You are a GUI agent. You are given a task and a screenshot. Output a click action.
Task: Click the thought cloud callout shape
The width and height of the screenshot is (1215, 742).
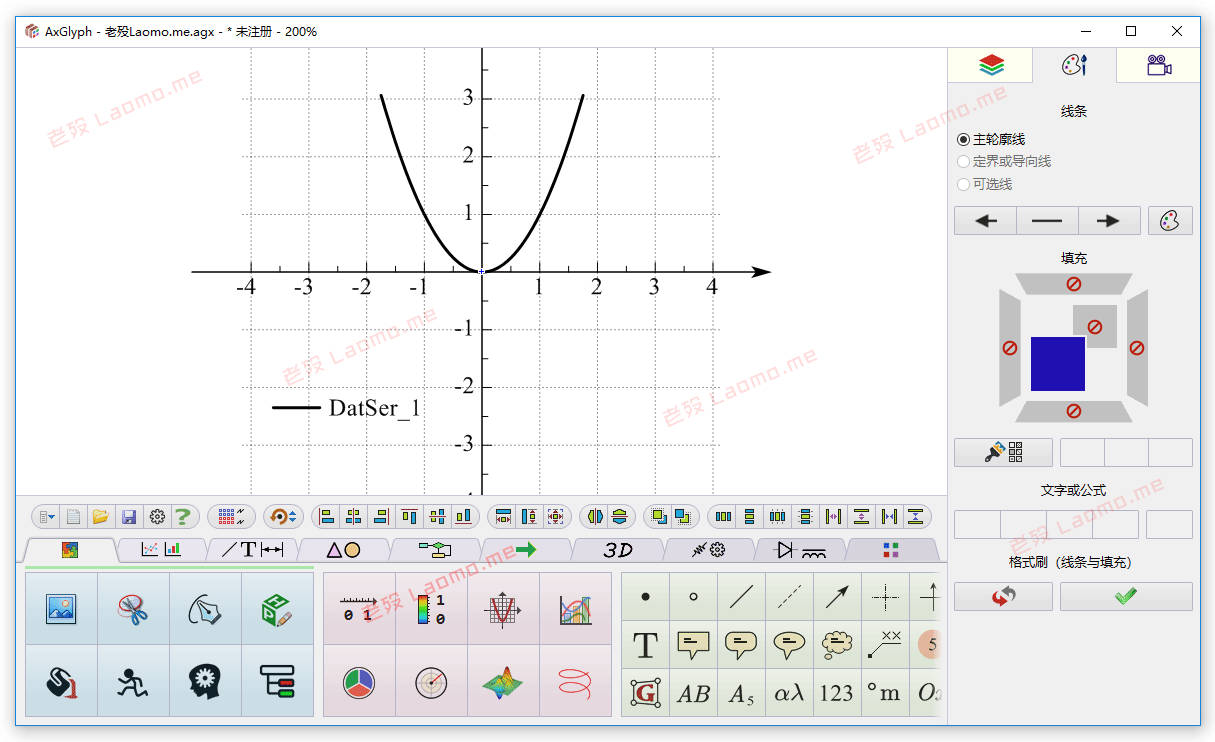click(x=837, y=645)
